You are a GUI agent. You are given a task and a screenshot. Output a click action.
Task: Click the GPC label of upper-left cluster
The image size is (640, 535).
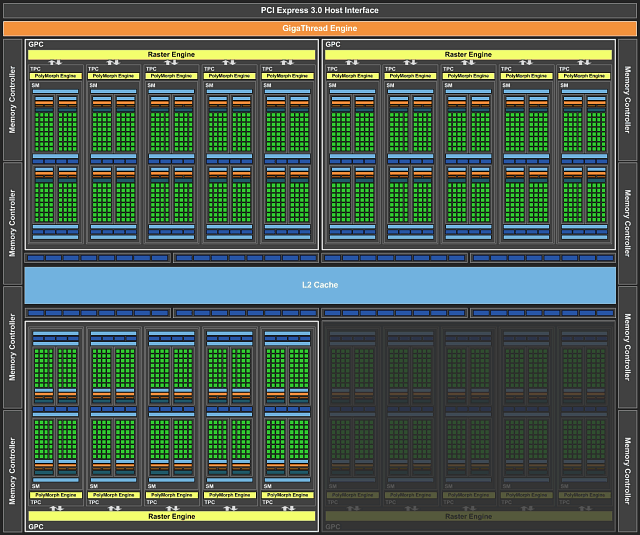tap(37, 45)
